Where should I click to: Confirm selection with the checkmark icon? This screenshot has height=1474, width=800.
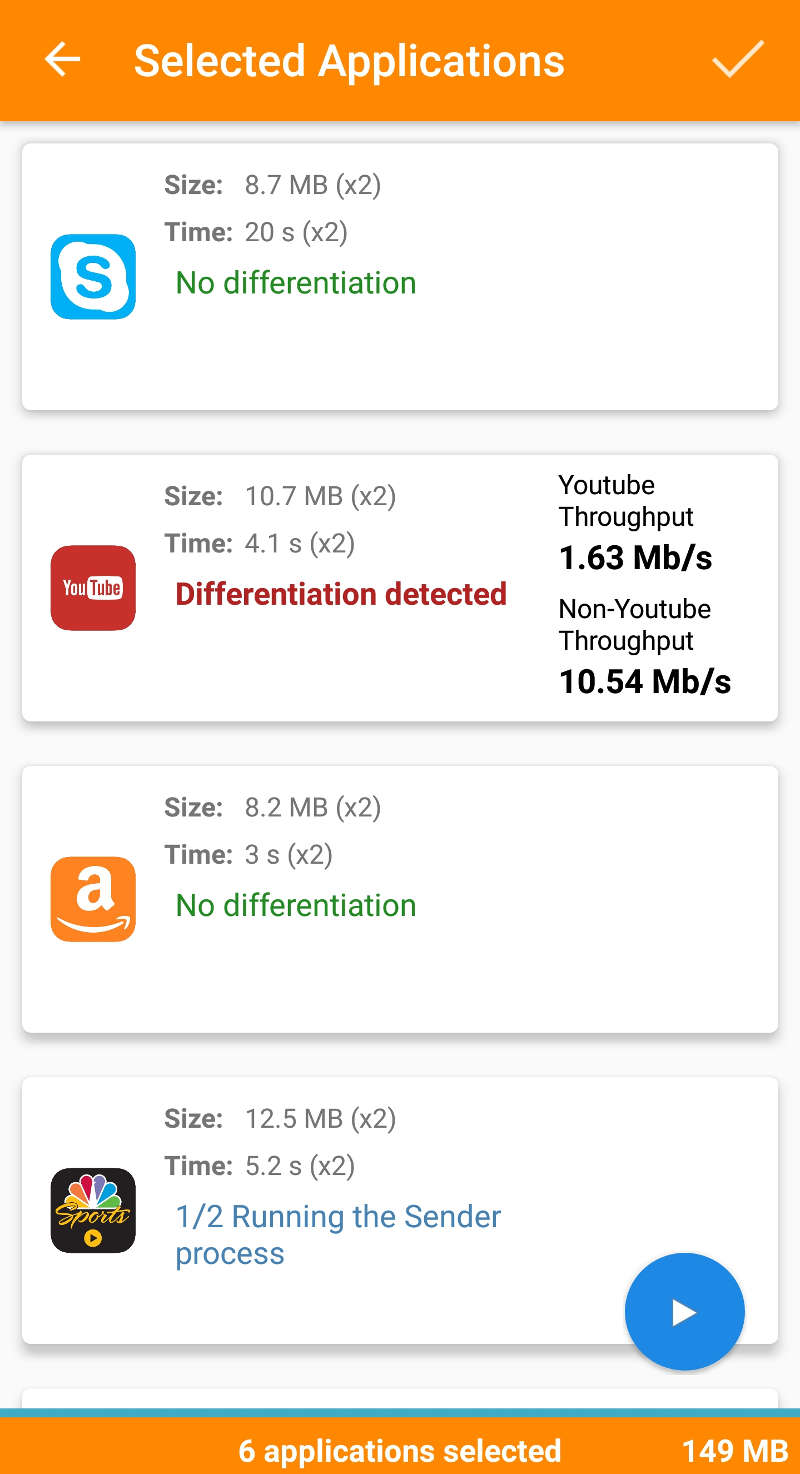coord(738,60)
